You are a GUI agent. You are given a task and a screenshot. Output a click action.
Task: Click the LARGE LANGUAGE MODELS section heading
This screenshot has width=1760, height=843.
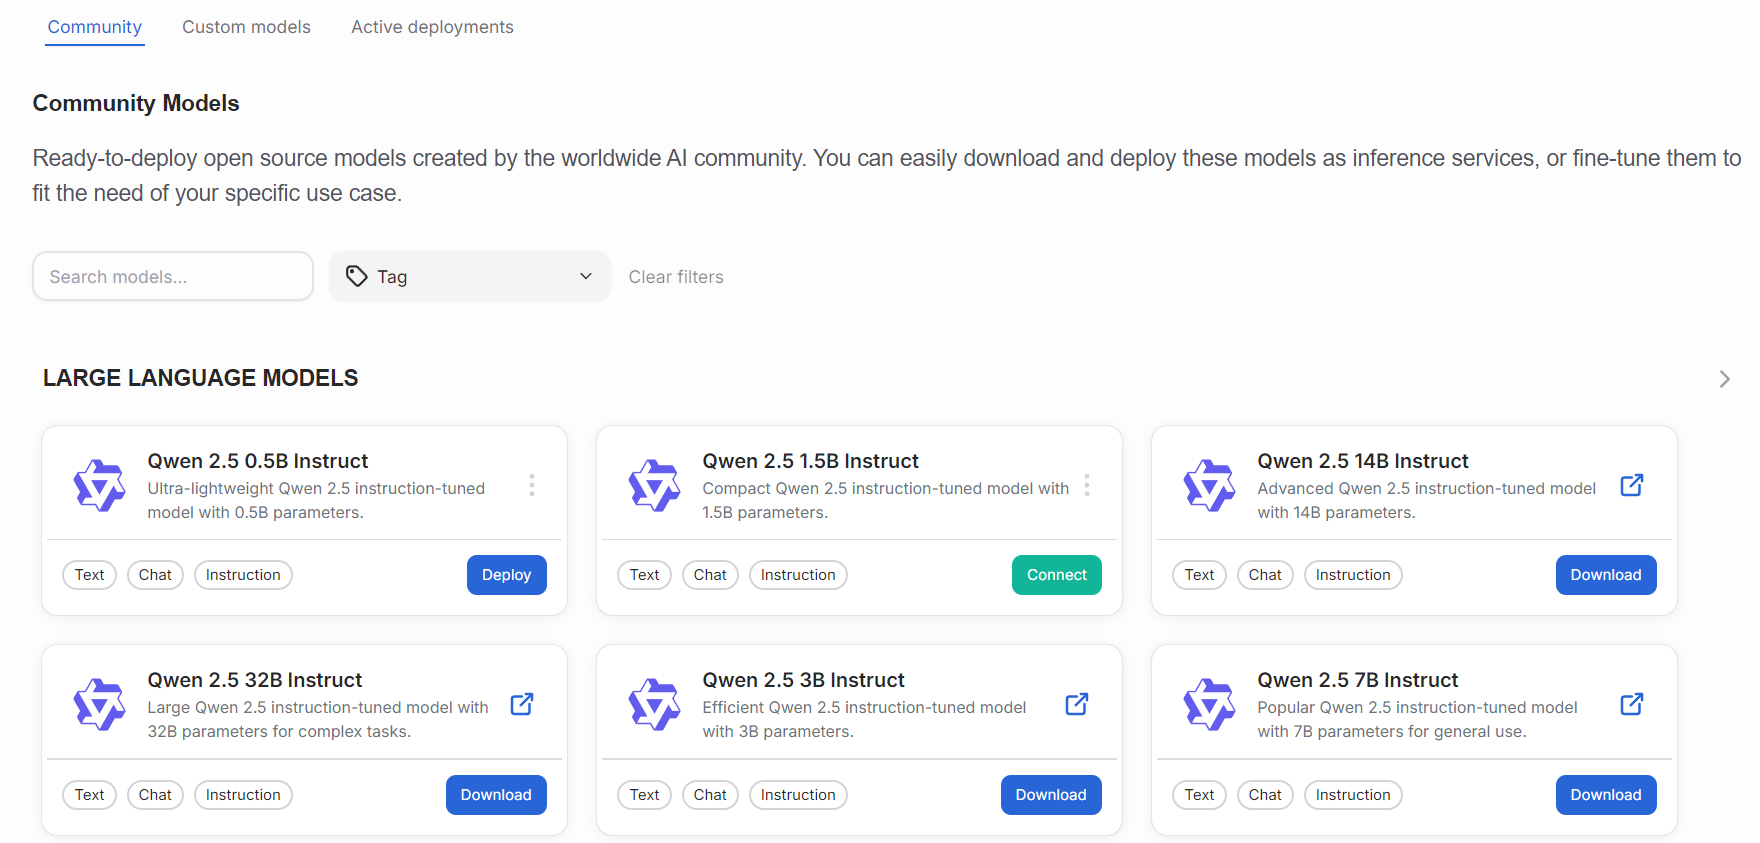pos(200,378)
